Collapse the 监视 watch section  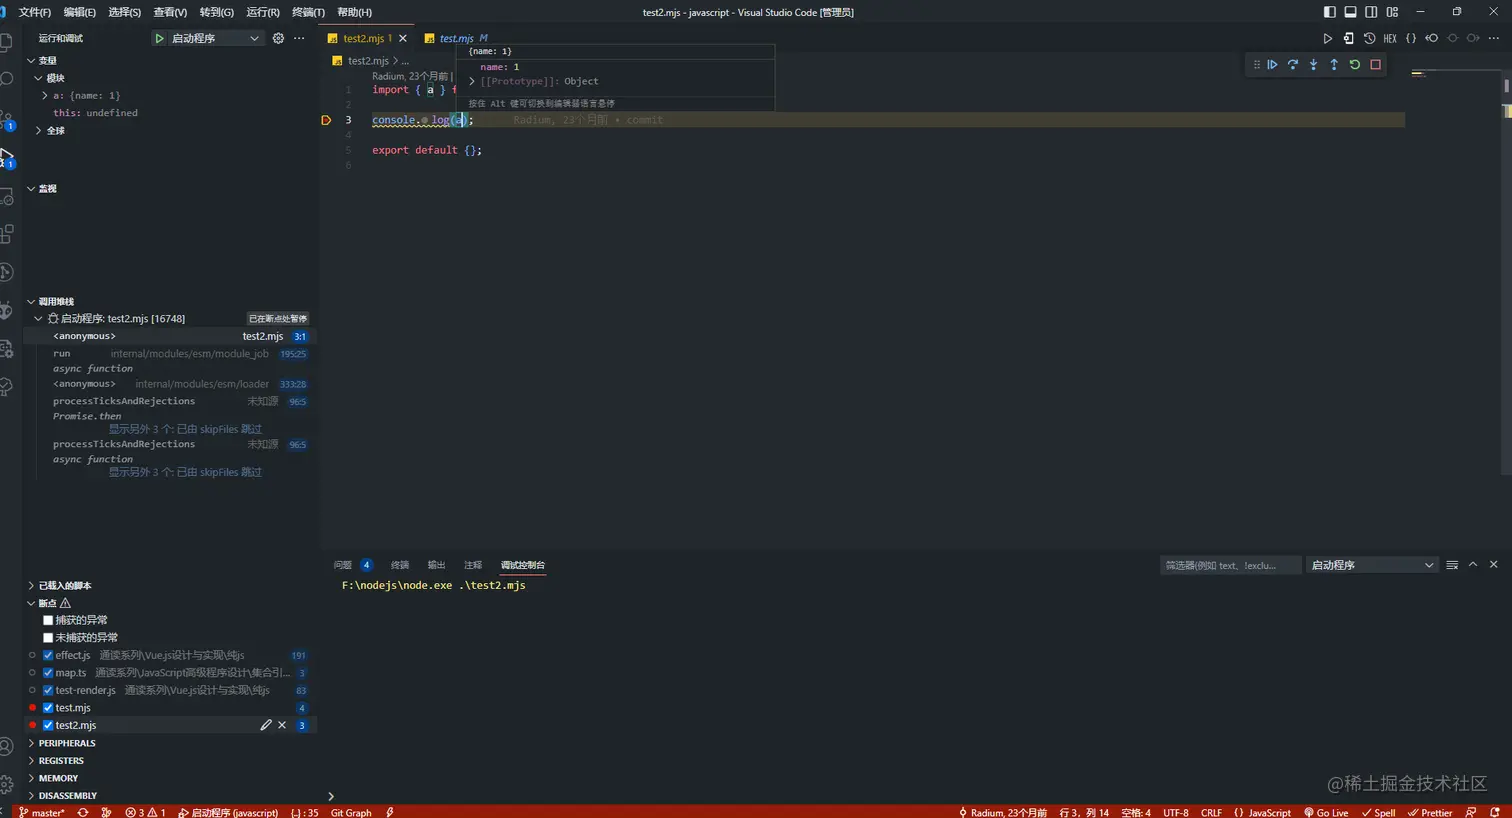(31, 189)
